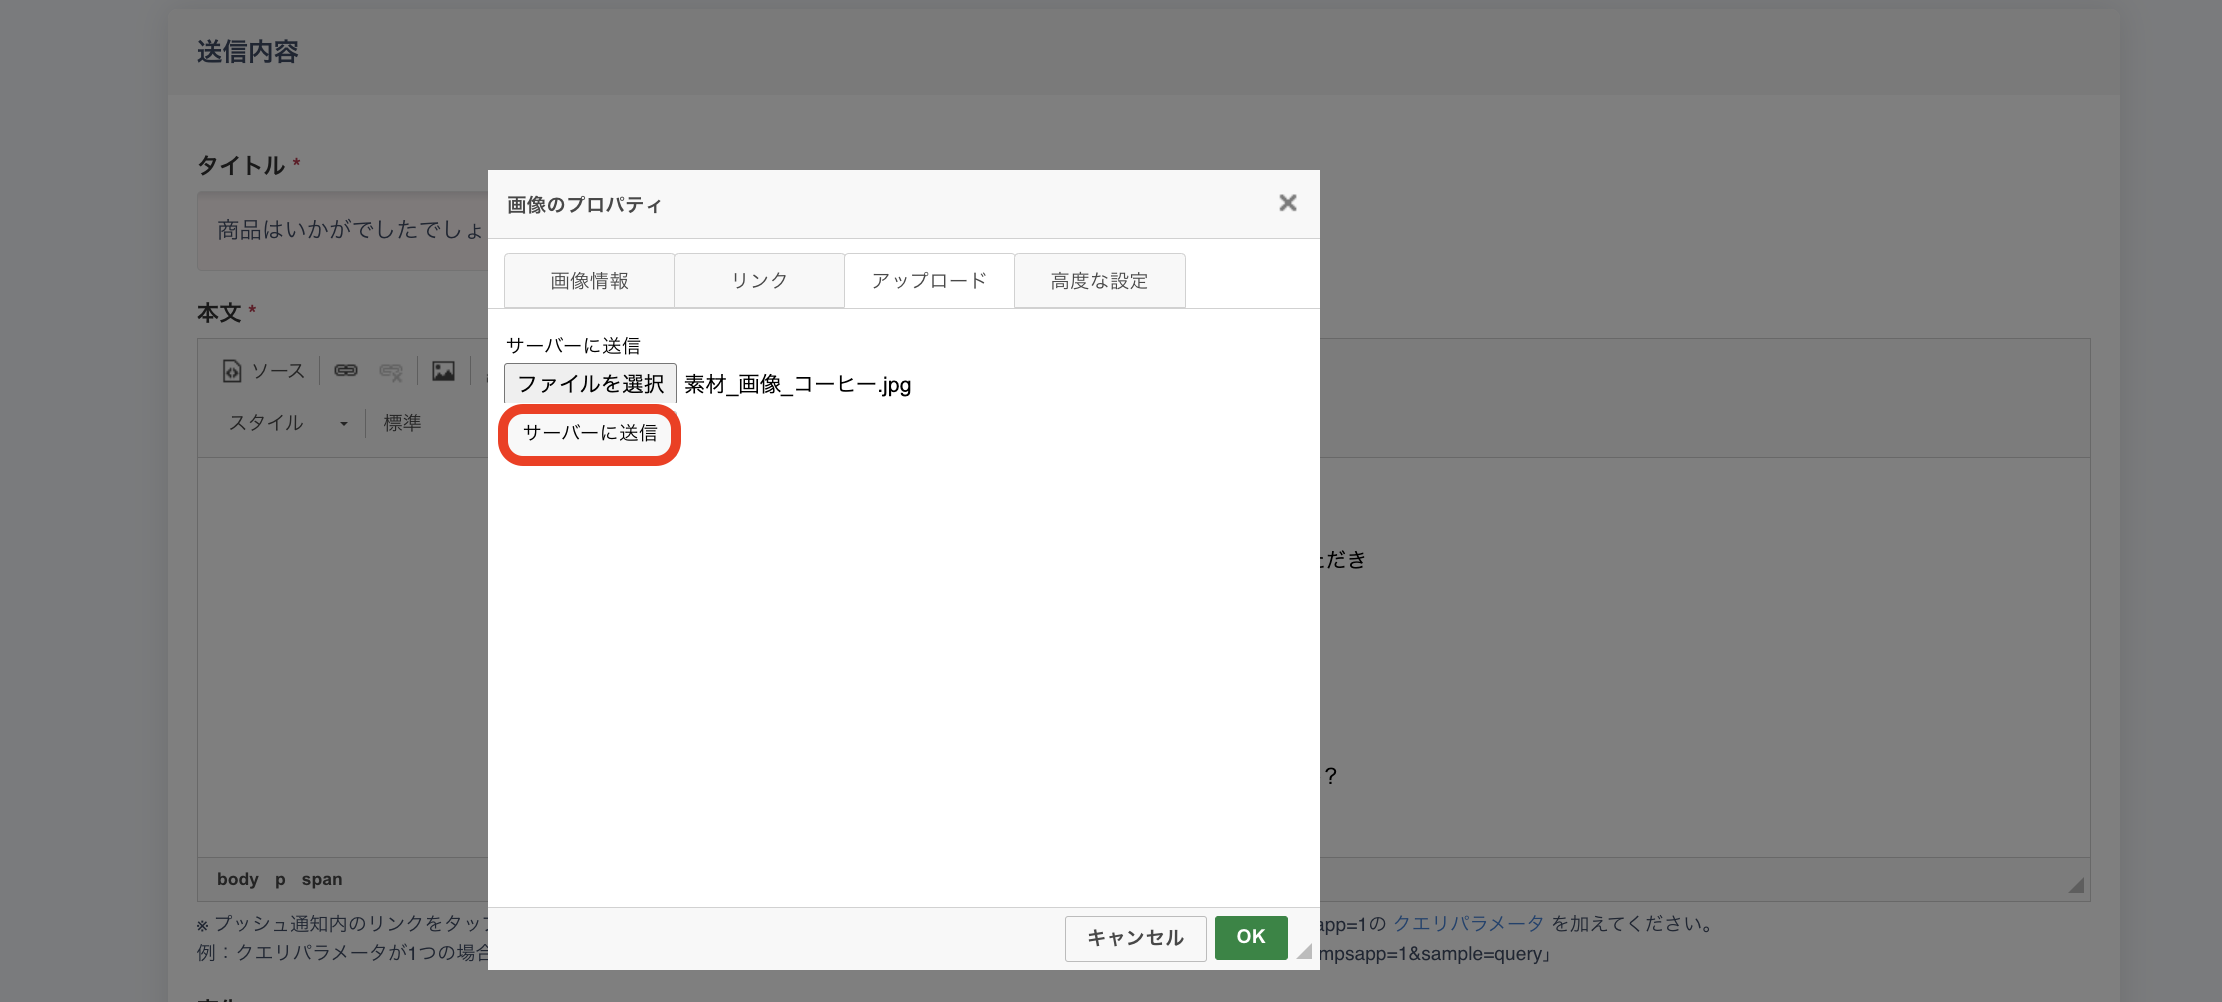Select the span element in the path bar
Image resolution: width=2222 pixels, height=1002 pixels.
pyautogui.click(x=321, y=880)
